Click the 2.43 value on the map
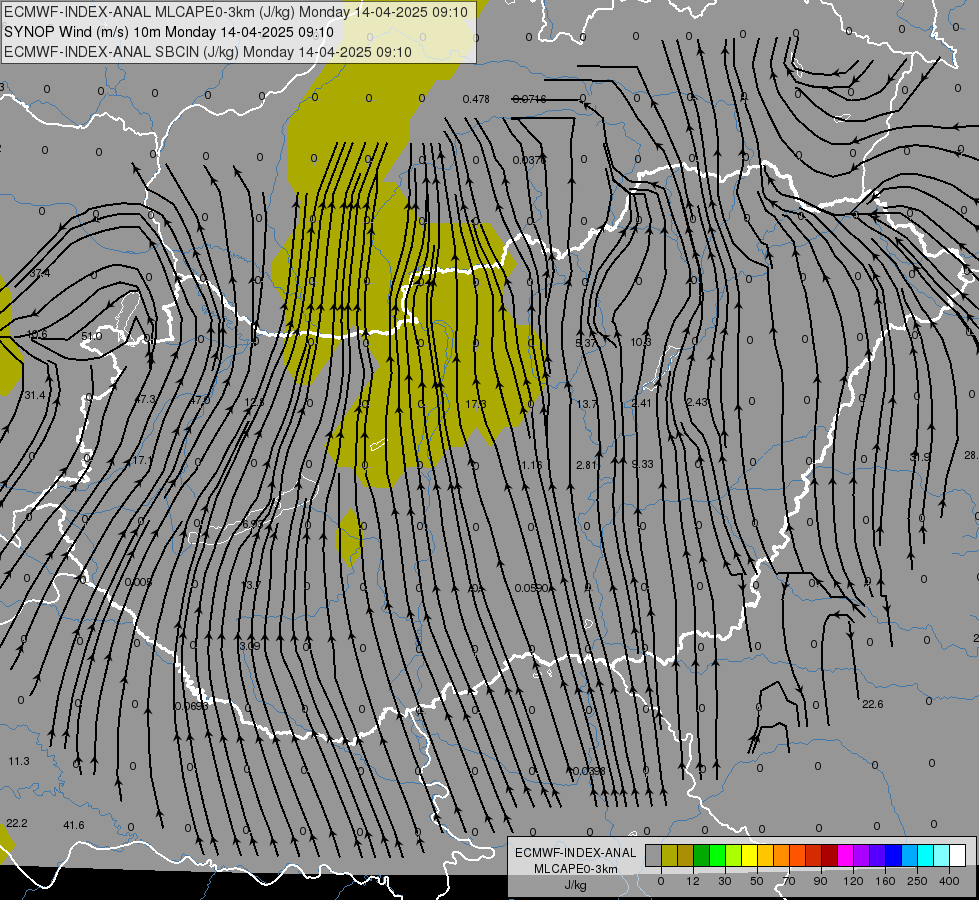 pyautogui.click(x=697, y=402)
